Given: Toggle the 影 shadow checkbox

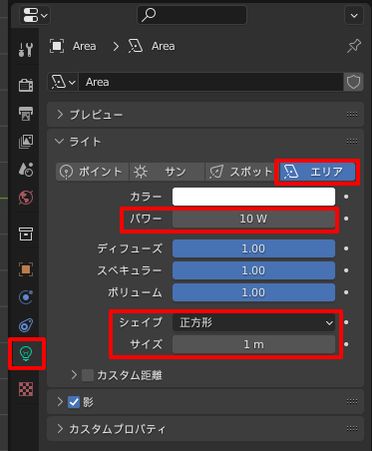Looking at the screenshot, I should (x=74, y=402).
